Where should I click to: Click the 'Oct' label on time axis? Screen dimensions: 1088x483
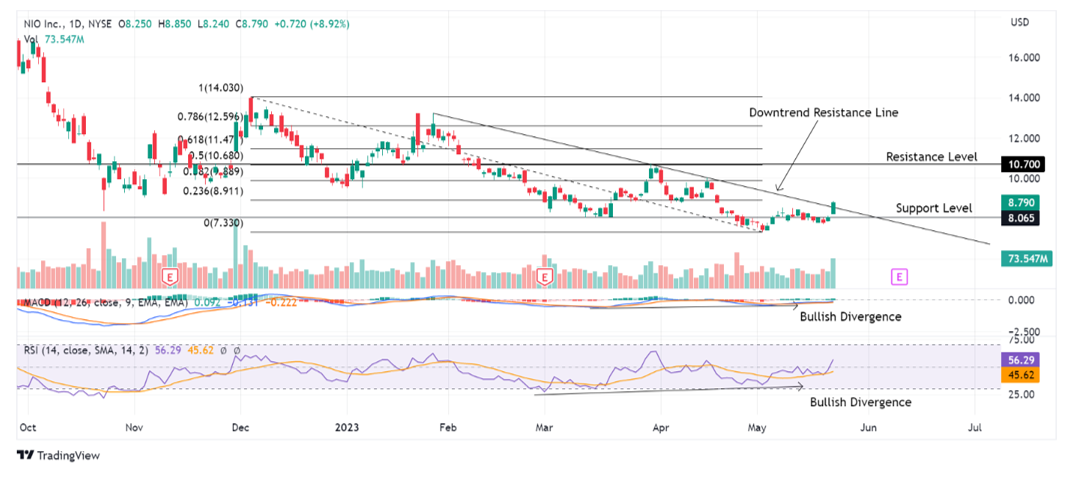29,428
